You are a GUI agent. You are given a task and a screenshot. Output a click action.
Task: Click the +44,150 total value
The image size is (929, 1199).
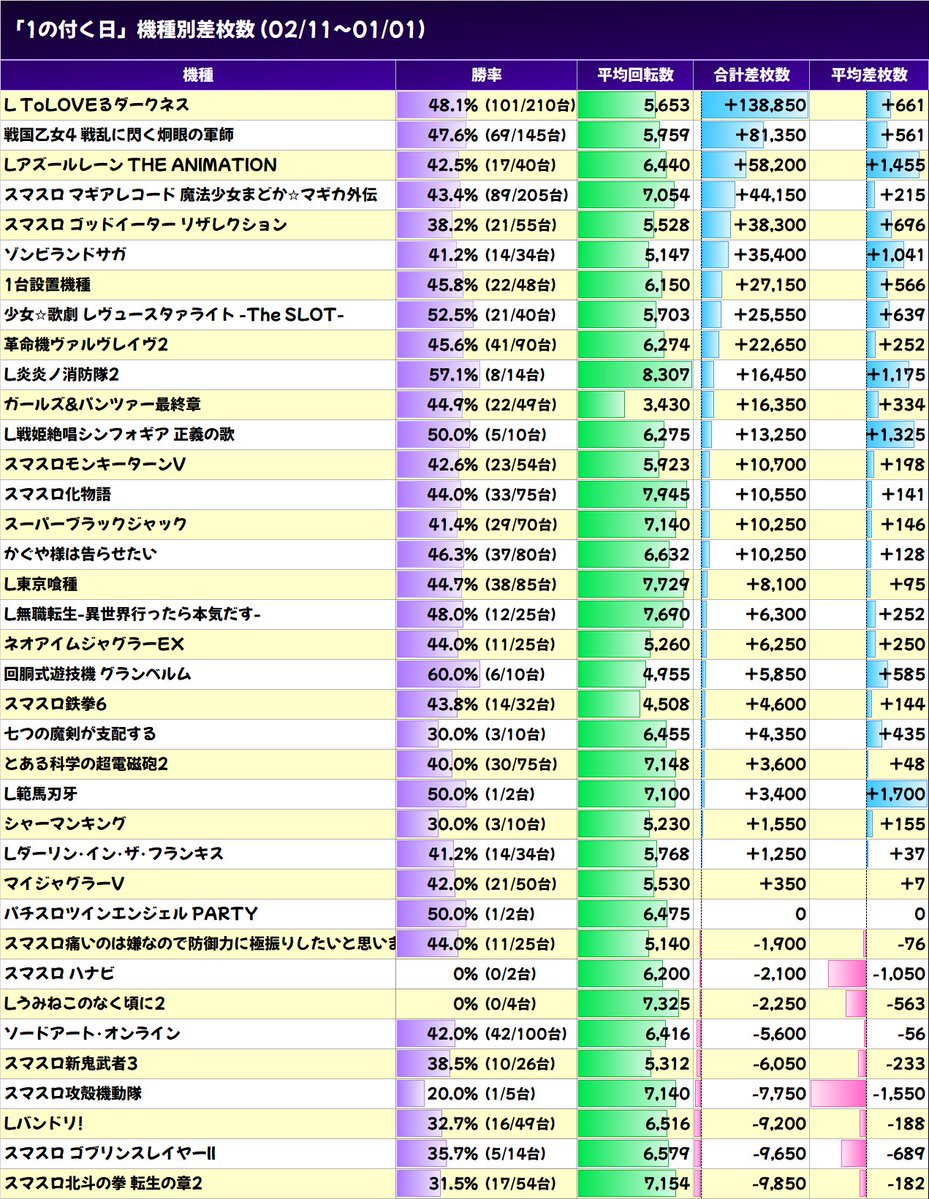tap(771, 195)
